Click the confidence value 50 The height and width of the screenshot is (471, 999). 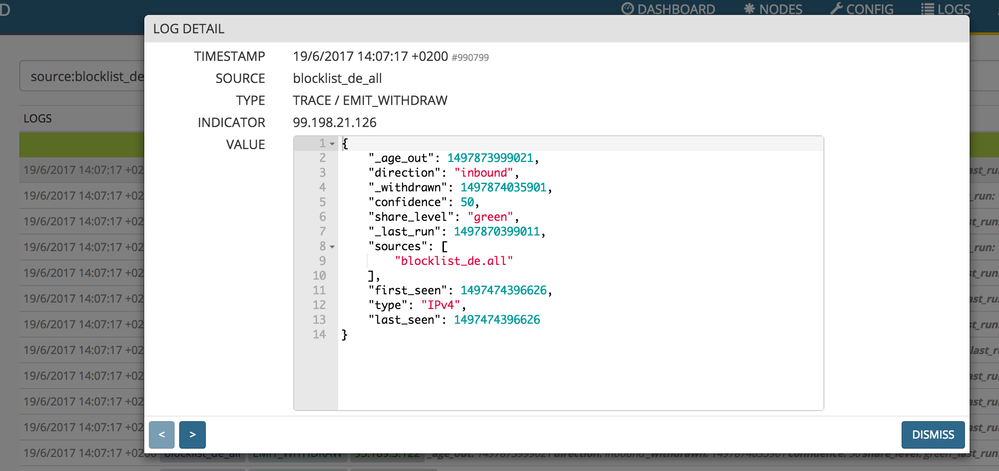[x=467, y=201]
